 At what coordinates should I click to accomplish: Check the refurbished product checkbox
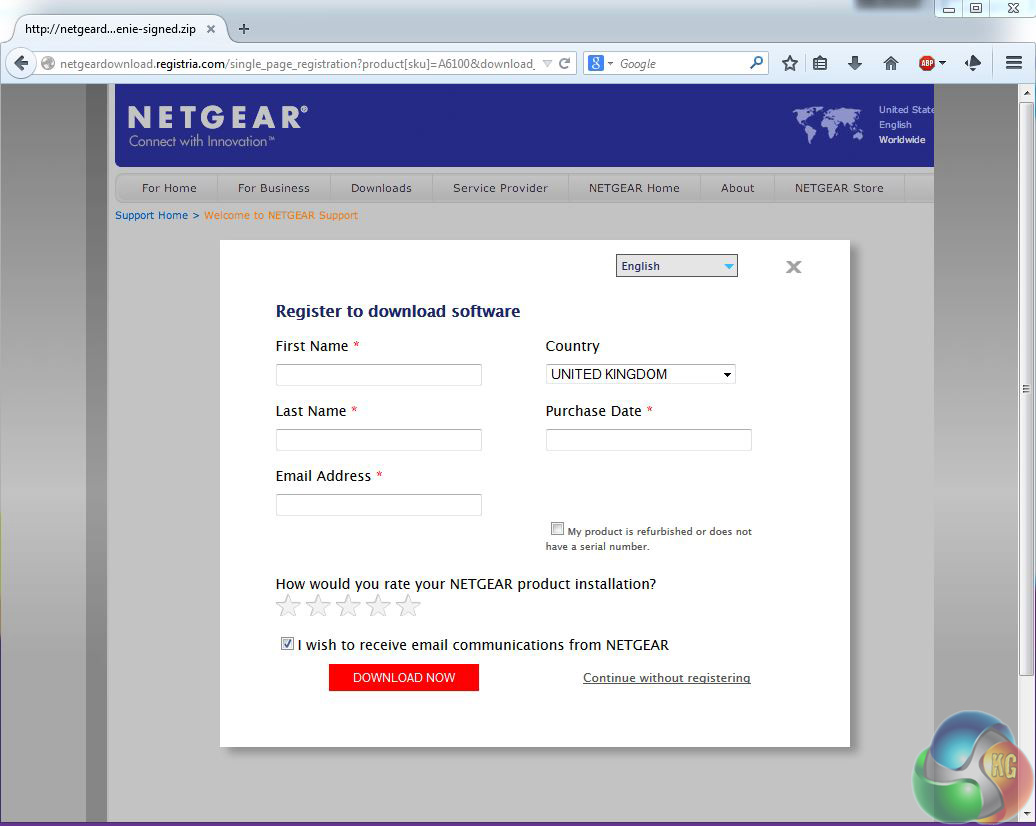pyautogui.click(x=557, y=529)
